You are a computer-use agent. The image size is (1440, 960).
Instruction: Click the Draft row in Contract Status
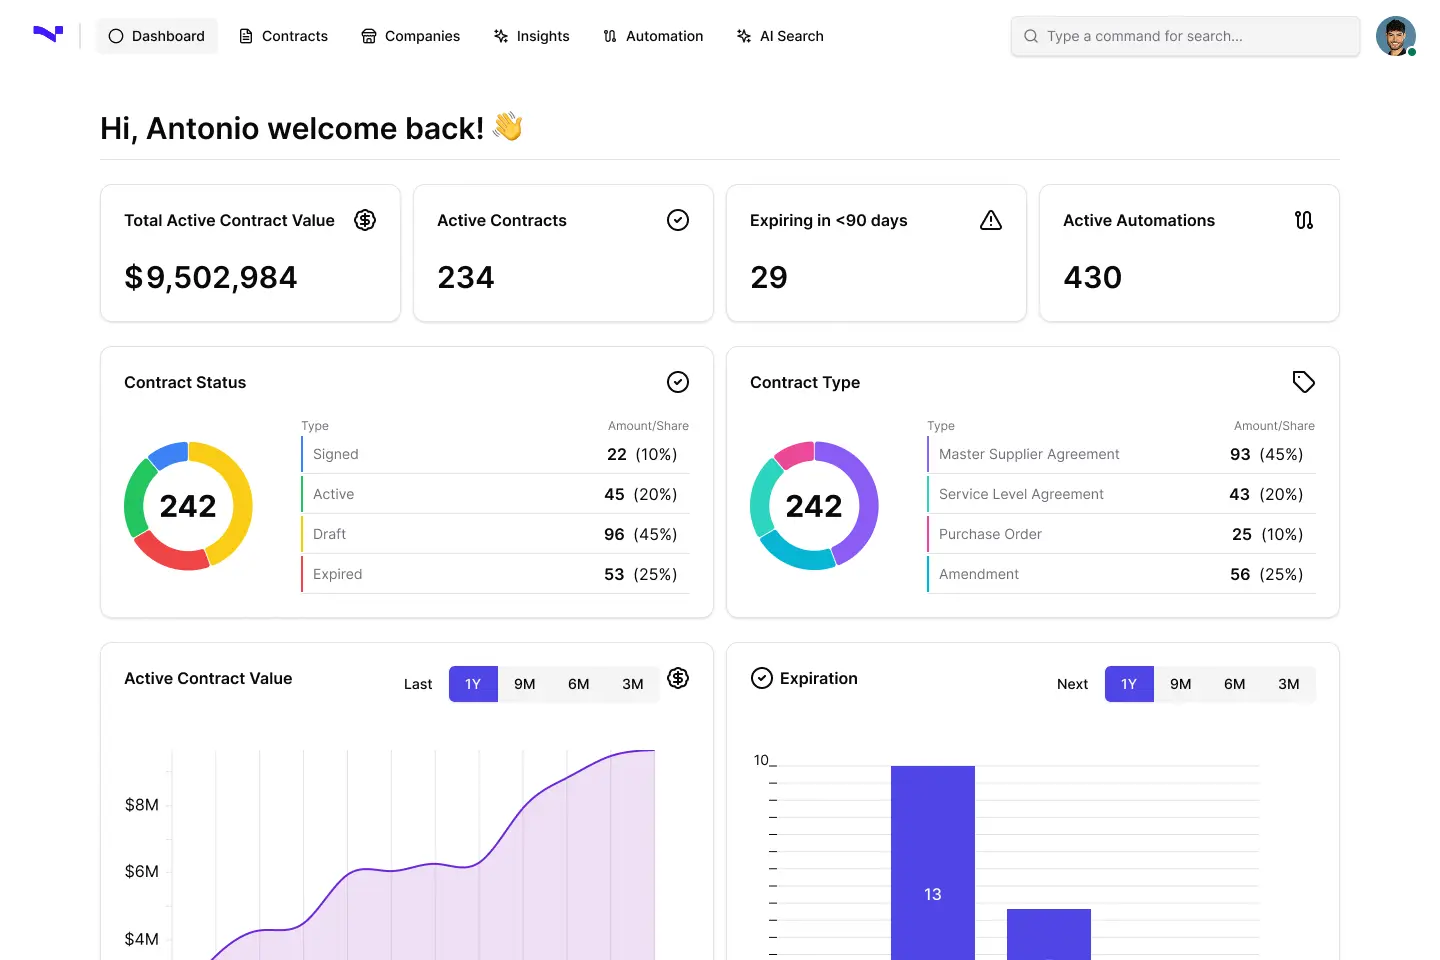(x=496, y=534)
